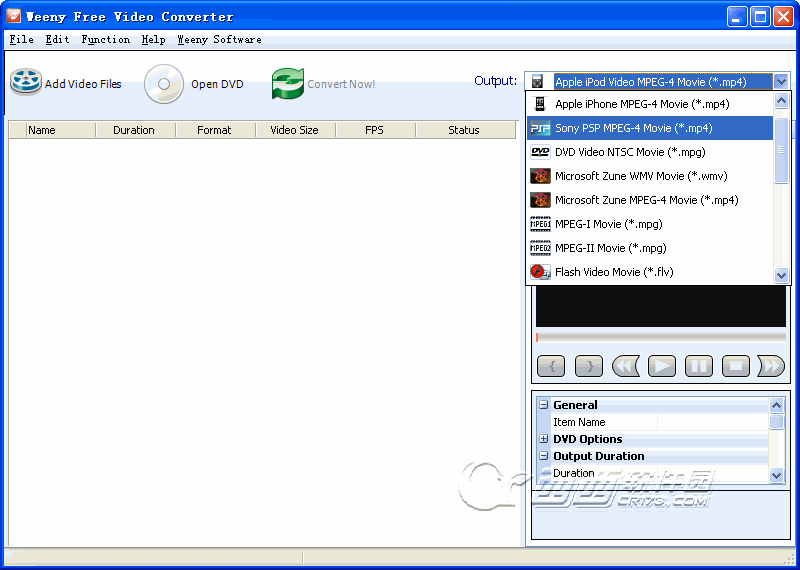Select Microsoft Zune WMV Movie (*.wmv)
This screenshot has width=800, height=570.
(x=650, y=176)
